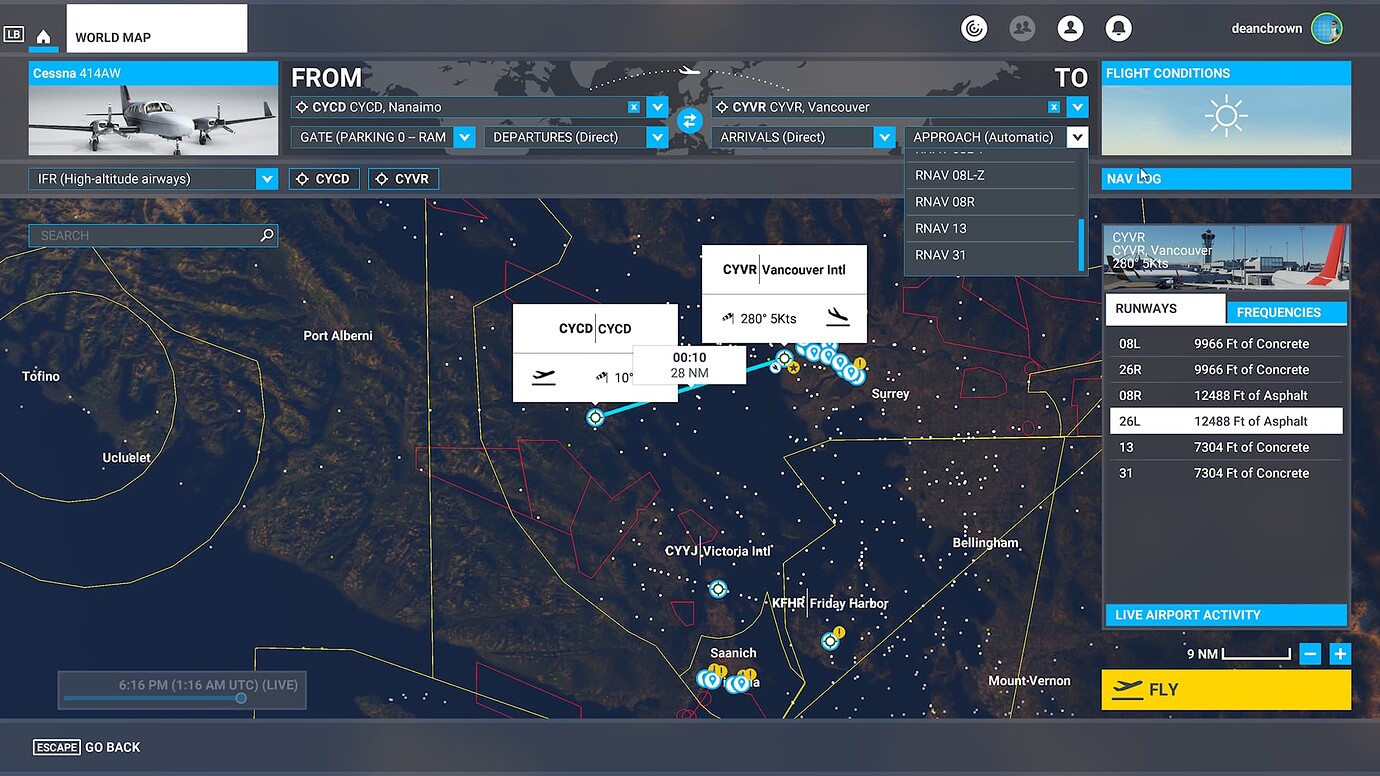
Task: Switch to the FREQUENCIES tab
Action: (1286, 312)
